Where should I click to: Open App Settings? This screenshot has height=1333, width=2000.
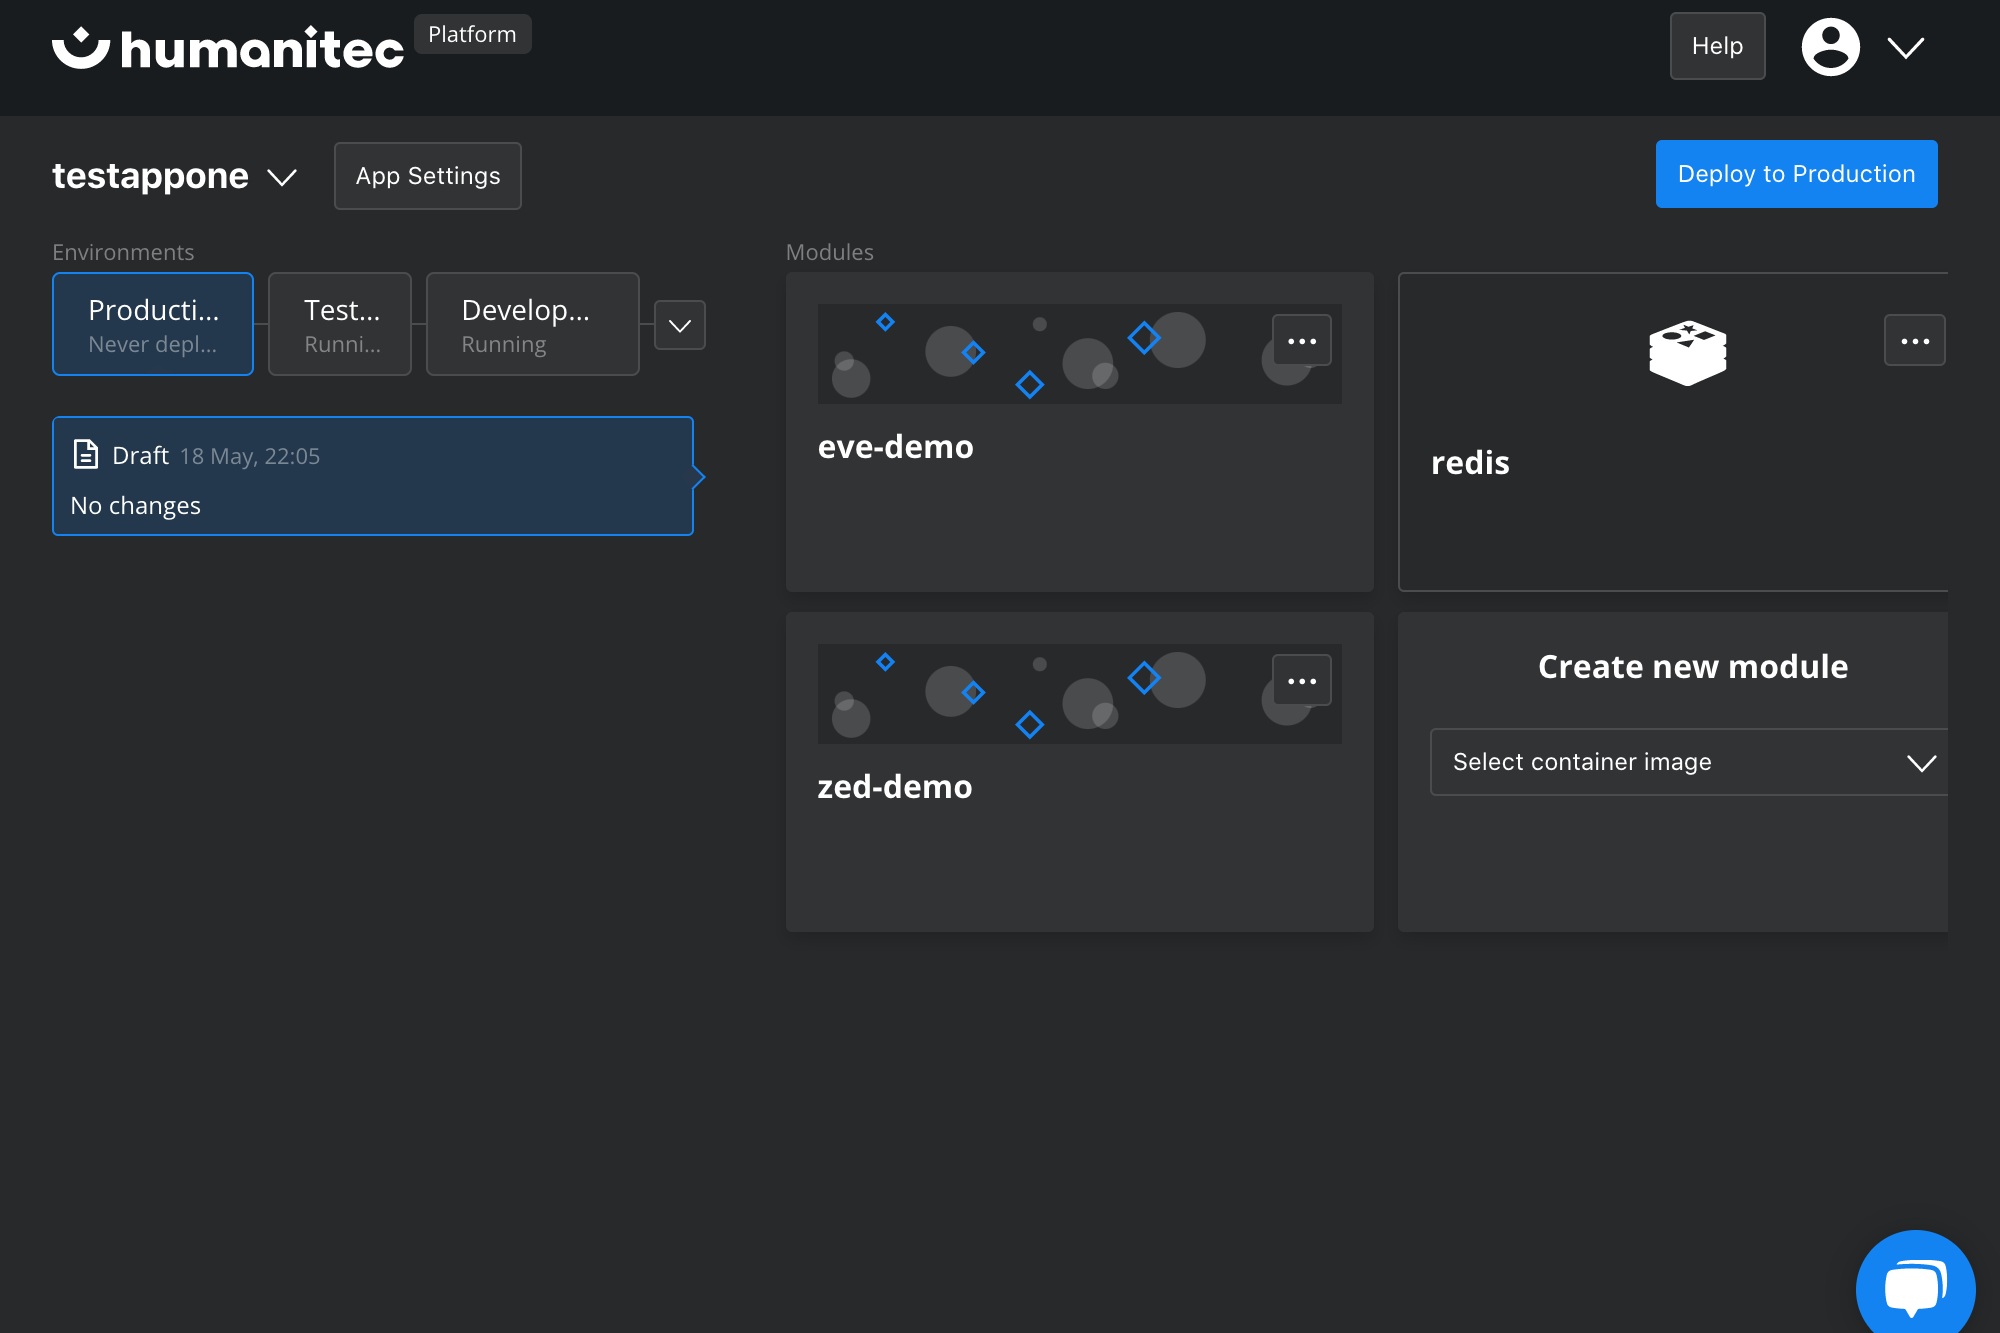coord(428,176)
